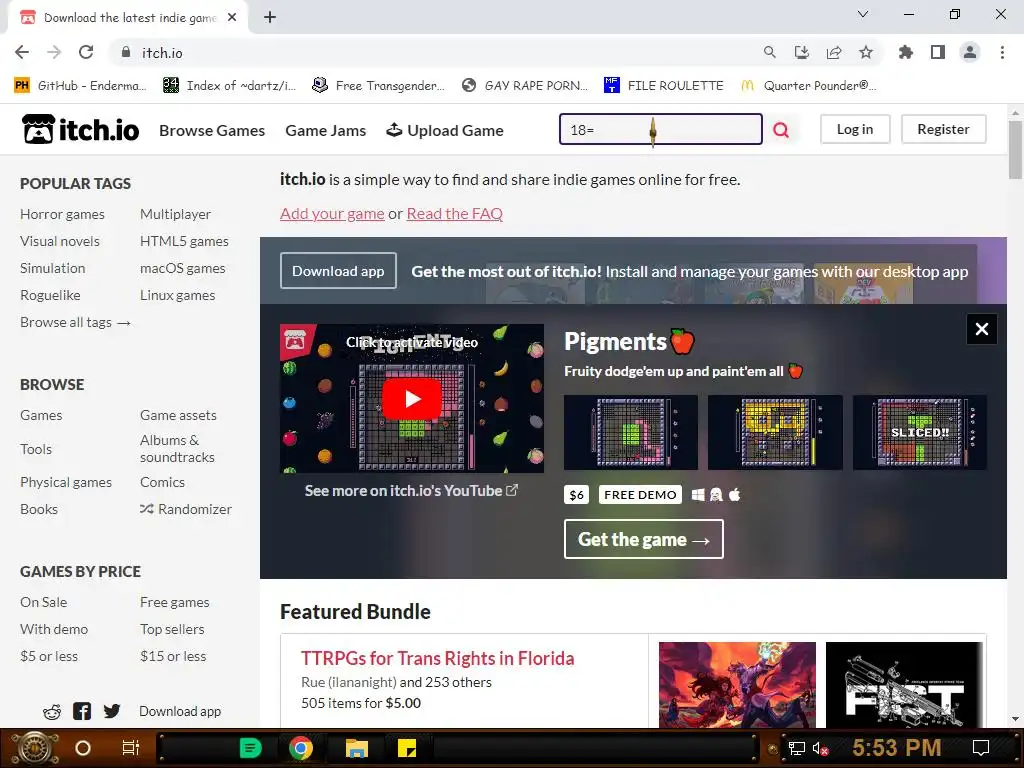This screenshot has width=1024, height=768.
Task: Open the Chrome three-dot menu
Action: click(x=1002, y=52)
